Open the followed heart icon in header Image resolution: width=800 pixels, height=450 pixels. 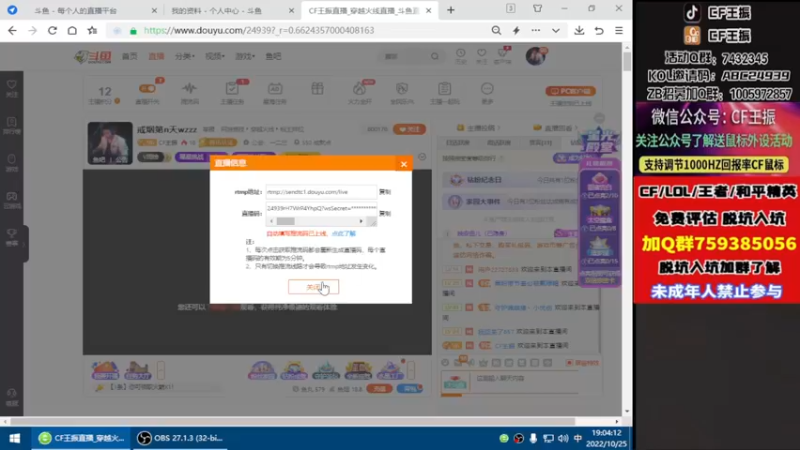(x=482, y=55)
